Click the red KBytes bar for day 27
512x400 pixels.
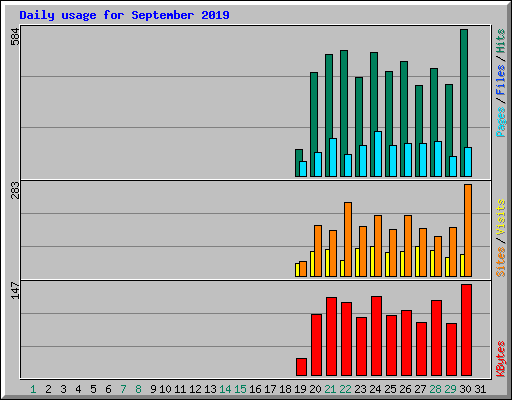(x=421, y=349)
